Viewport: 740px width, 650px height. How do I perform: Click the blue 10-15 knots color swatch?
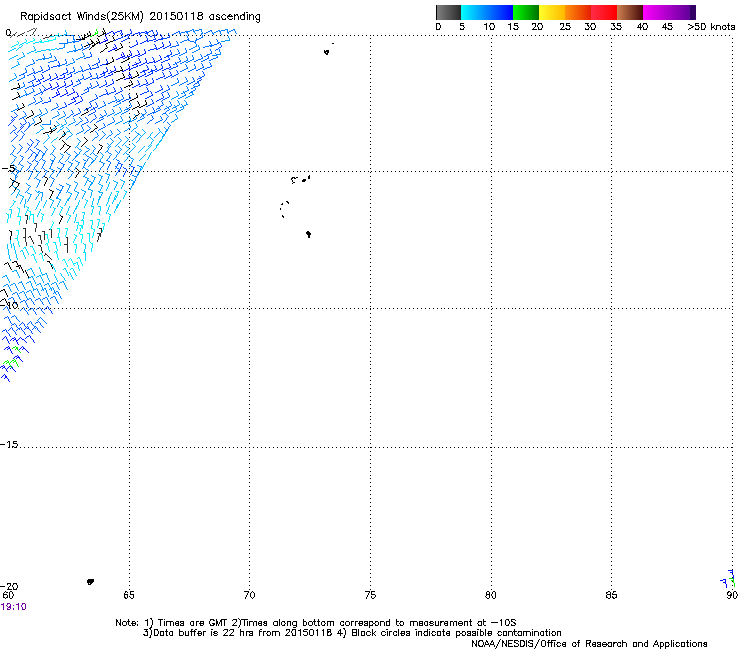pos(499,12)
